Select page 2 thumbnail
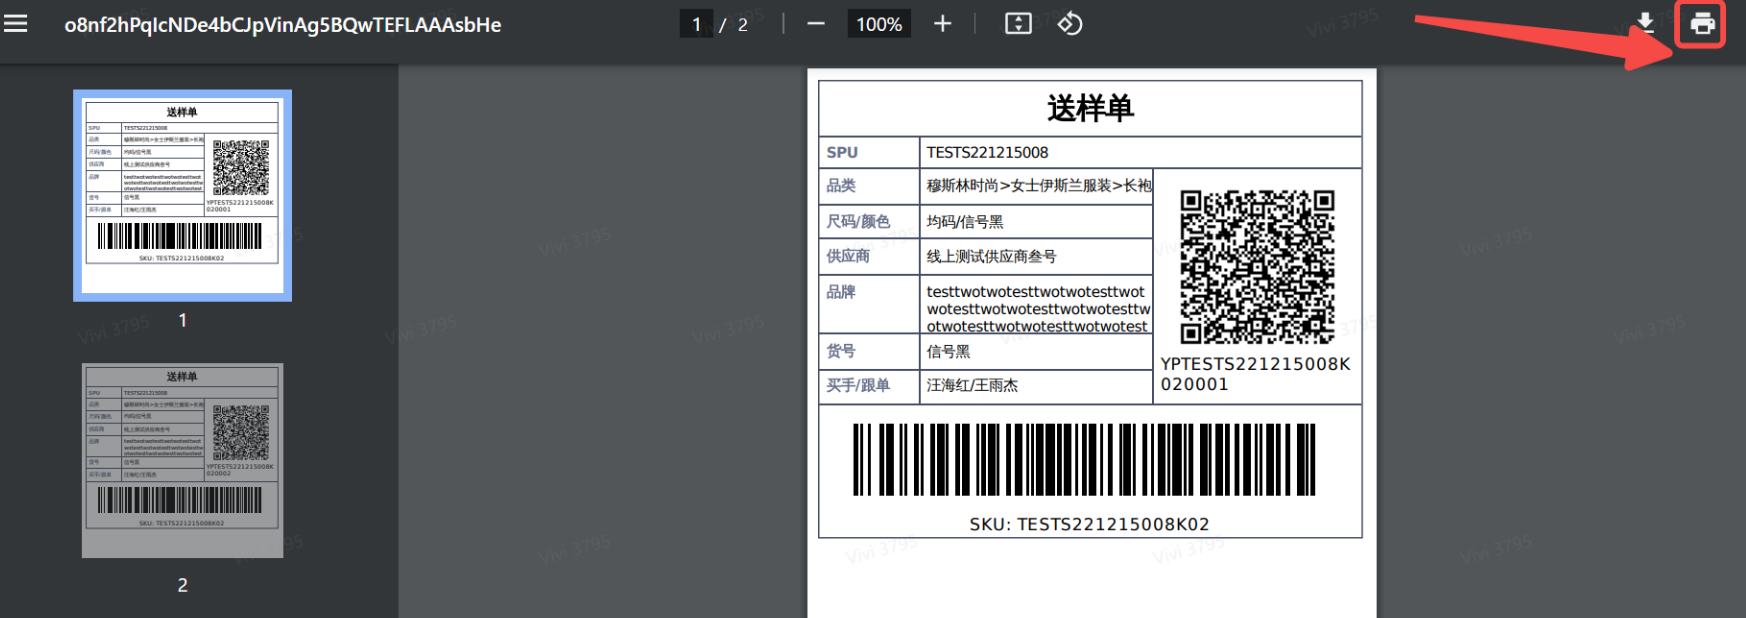The height and width of the screenshot is (618, 1746). (x=182, y=461)
